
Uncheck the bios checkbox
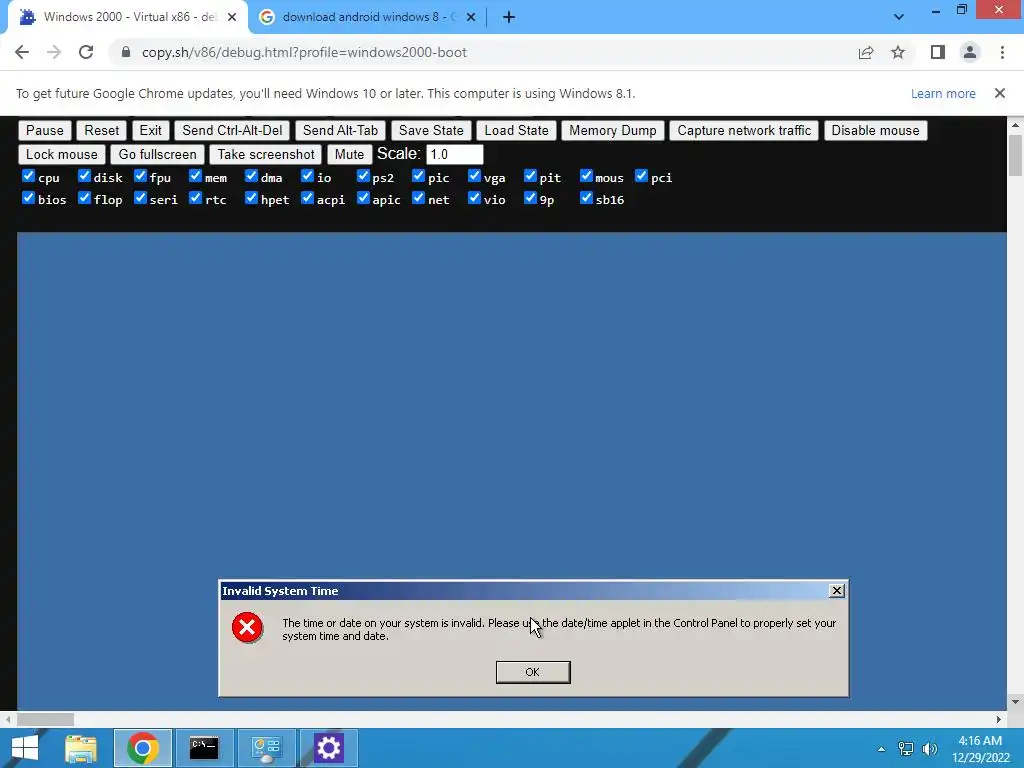coord(28,197)
